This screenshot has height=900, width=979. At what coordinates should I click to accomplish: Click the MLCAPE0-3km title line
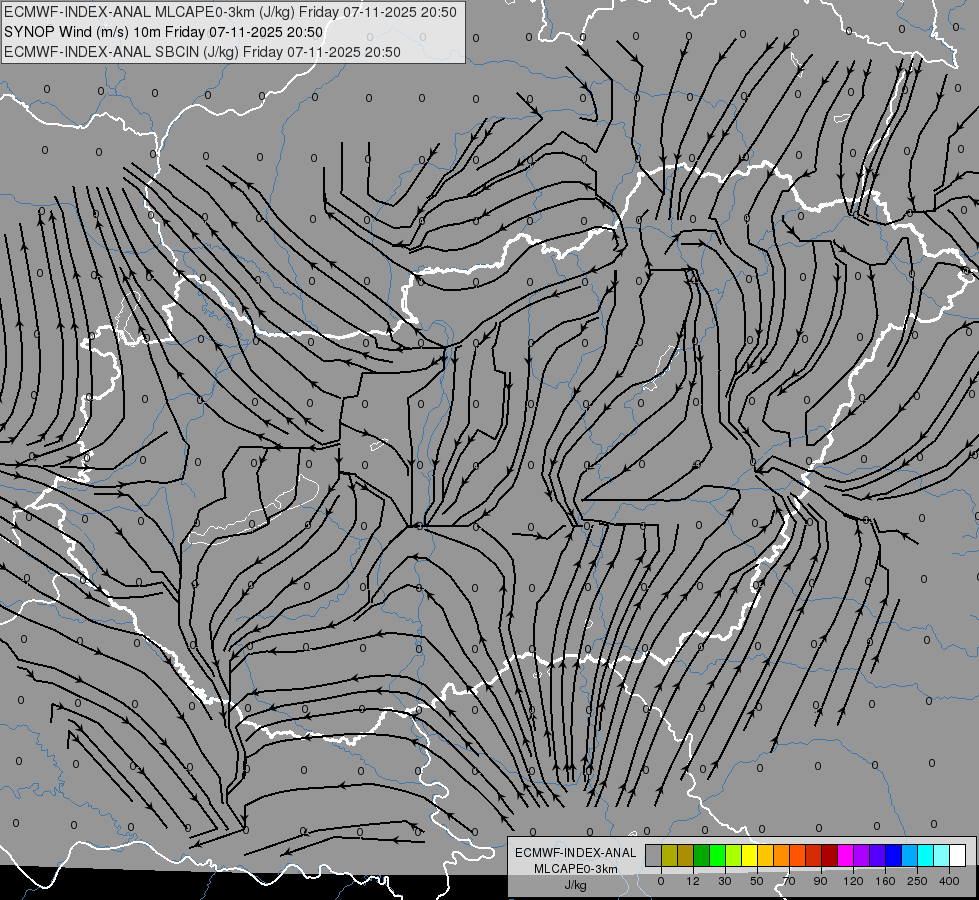tap(230, 12)
